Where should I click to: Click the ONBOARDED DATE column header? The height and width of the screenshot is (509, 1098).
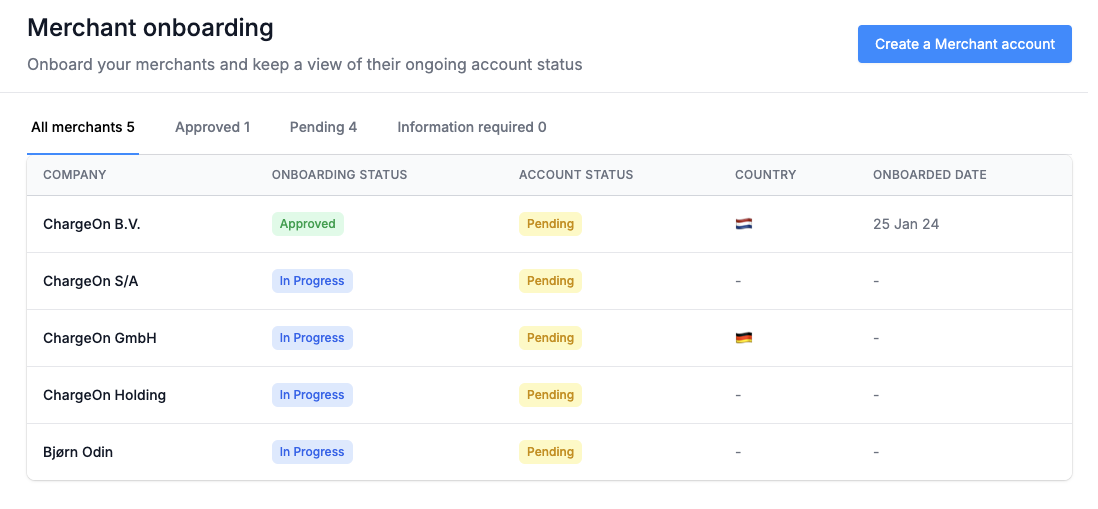point(930,175)
